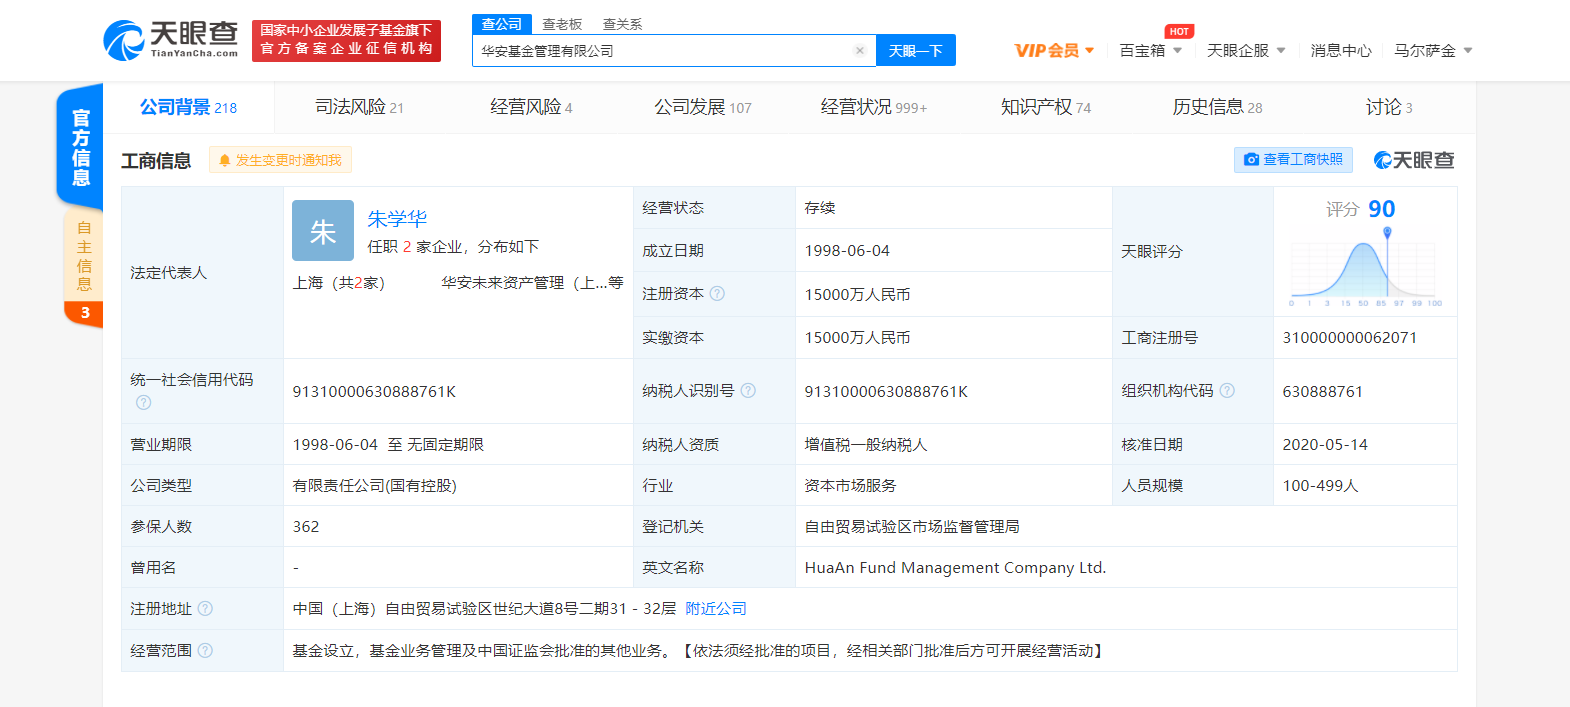Switch to the 讨论 tab
1570x707 pixels.
tap(1389, 107)
